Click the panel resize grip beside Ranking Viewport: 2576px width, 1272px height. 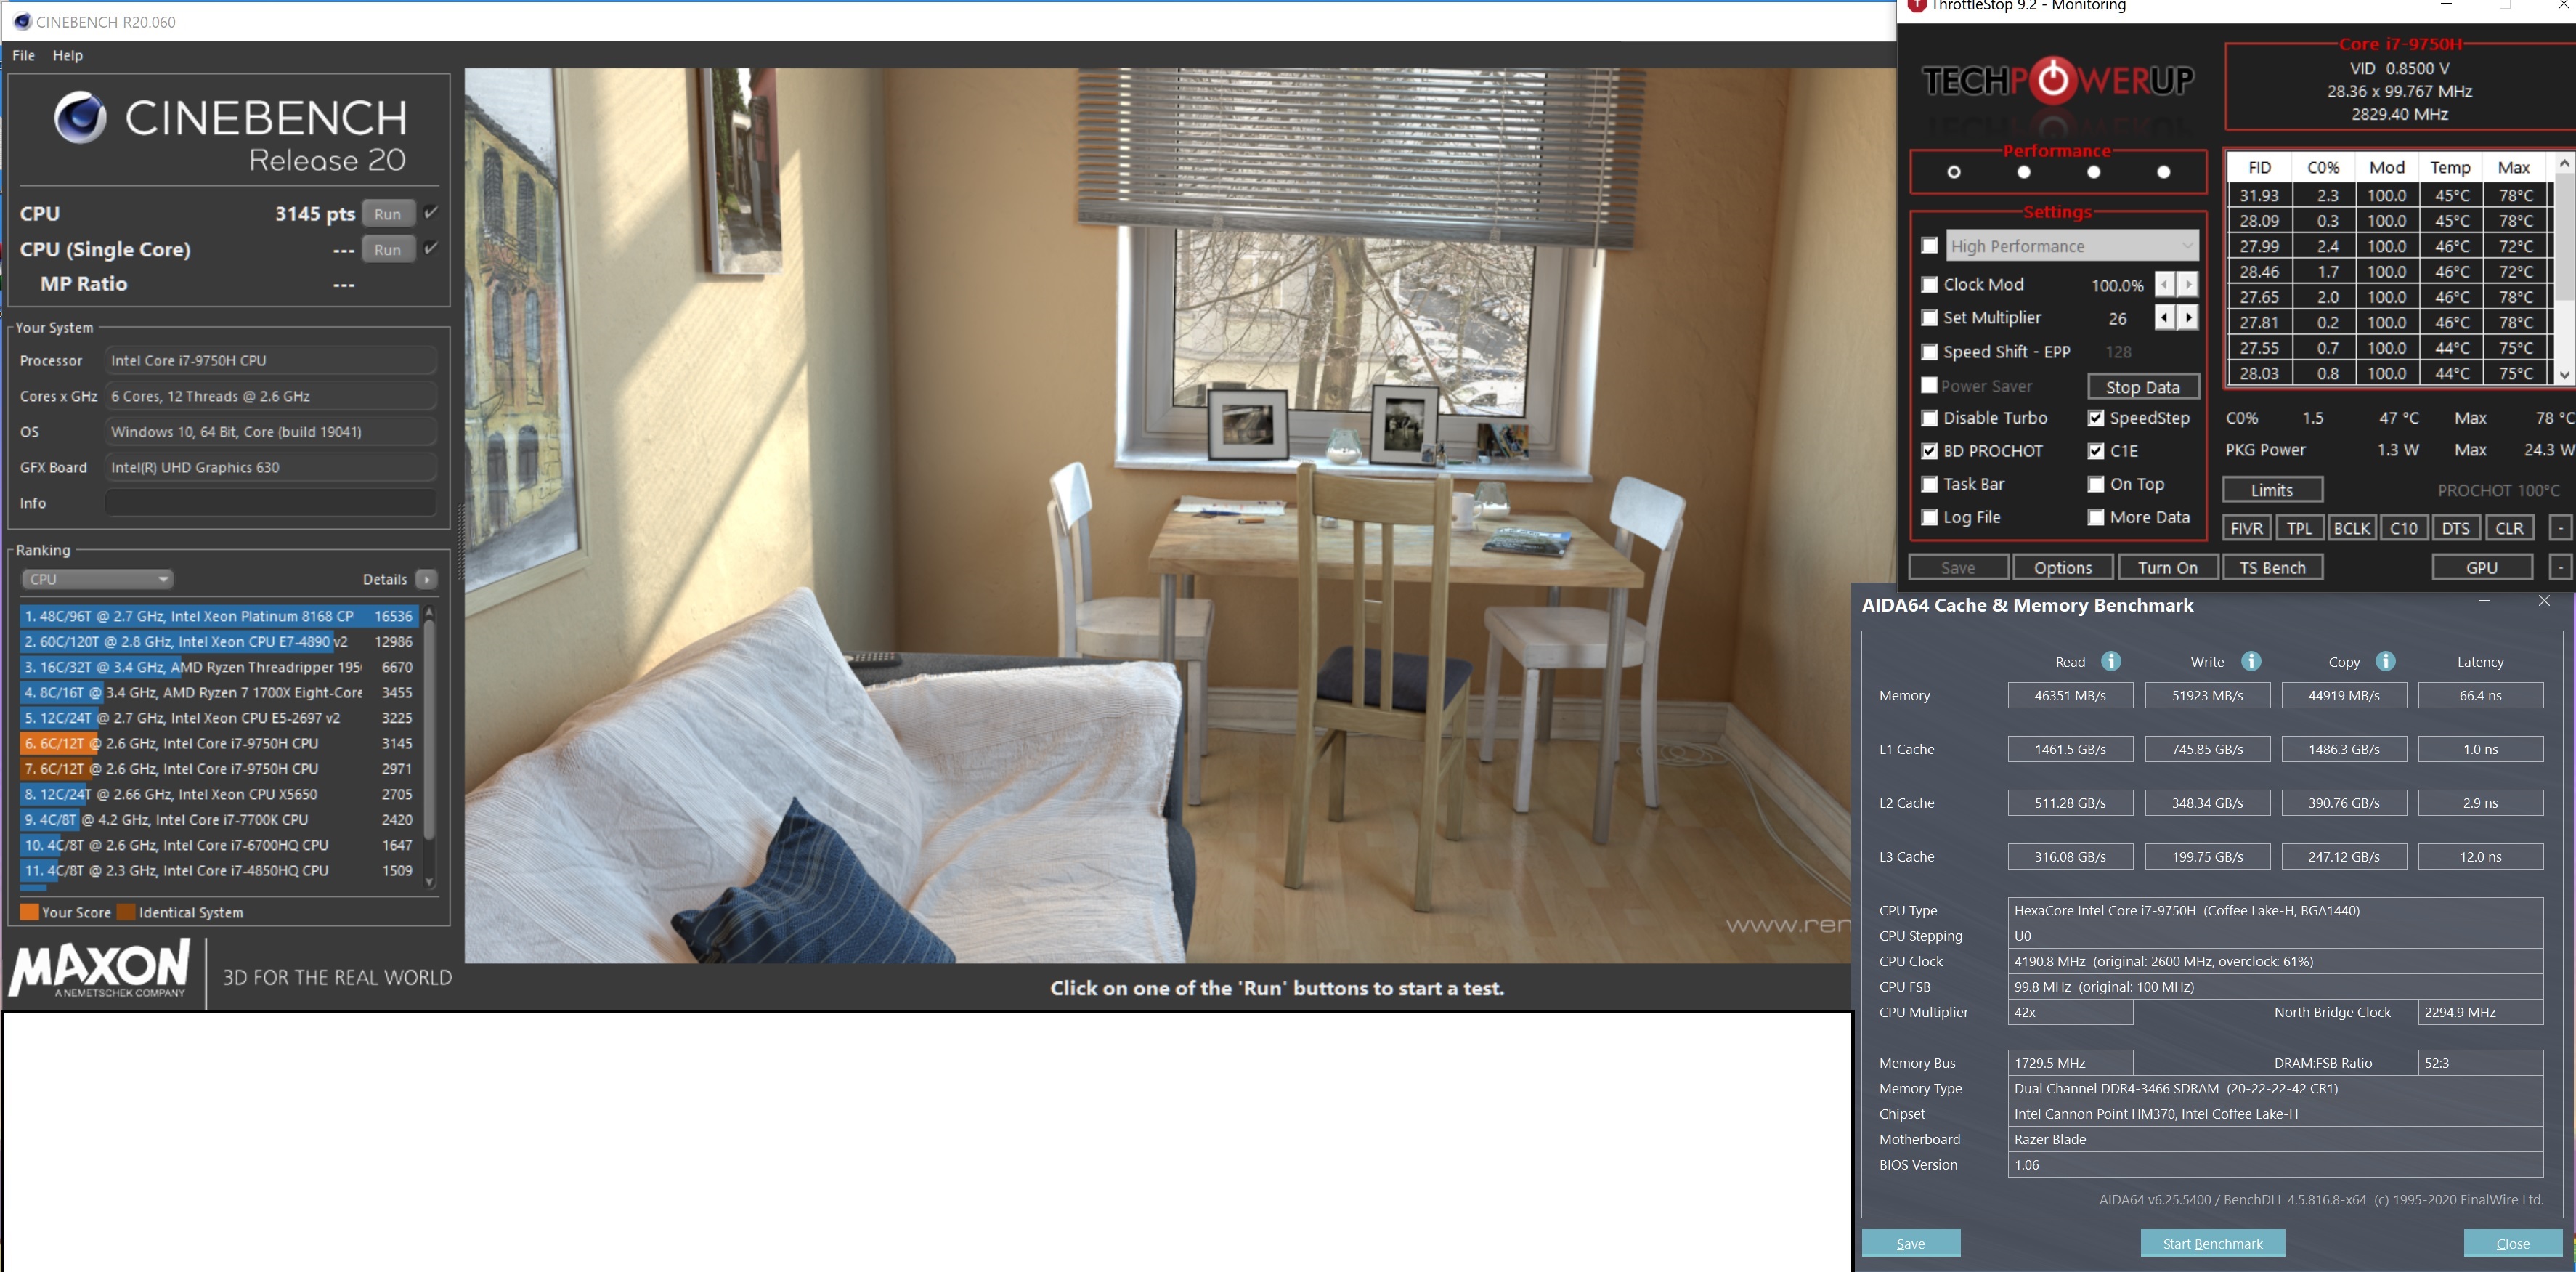click(460, 543)
